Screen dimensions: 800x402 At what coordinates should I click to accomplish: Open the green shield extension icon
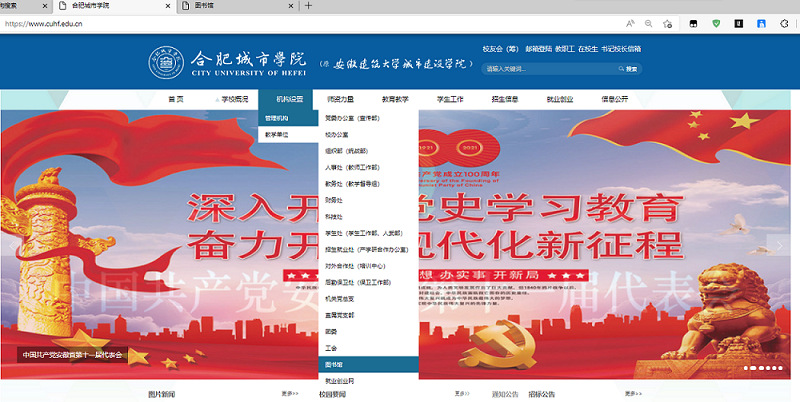(716, 23)
